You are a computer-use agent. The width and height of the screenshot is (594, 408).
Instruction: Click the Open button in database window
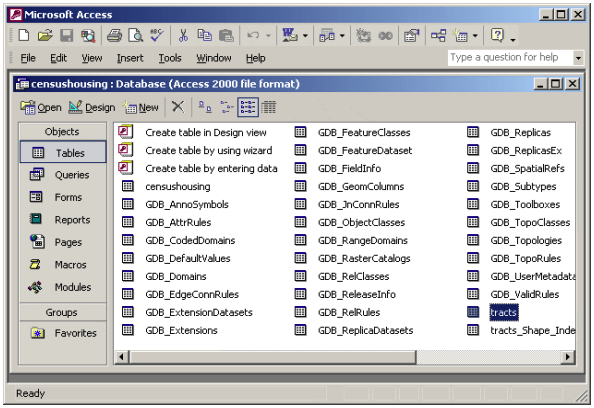[x=41, y=107]
